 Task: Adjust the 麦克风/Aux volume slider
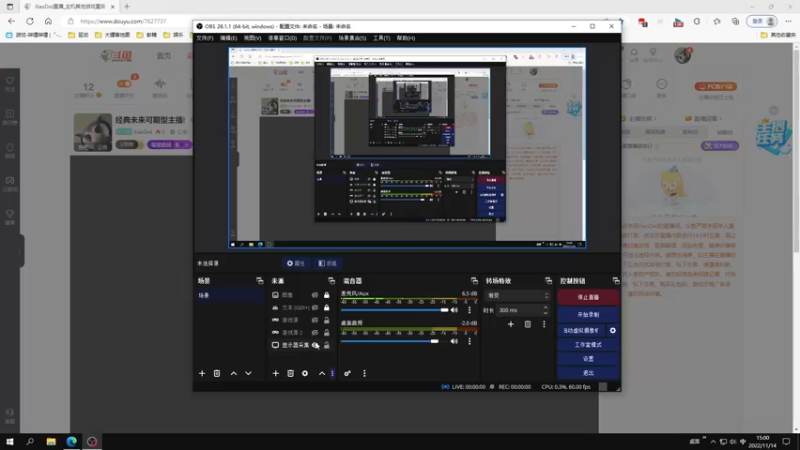(394, 310)
